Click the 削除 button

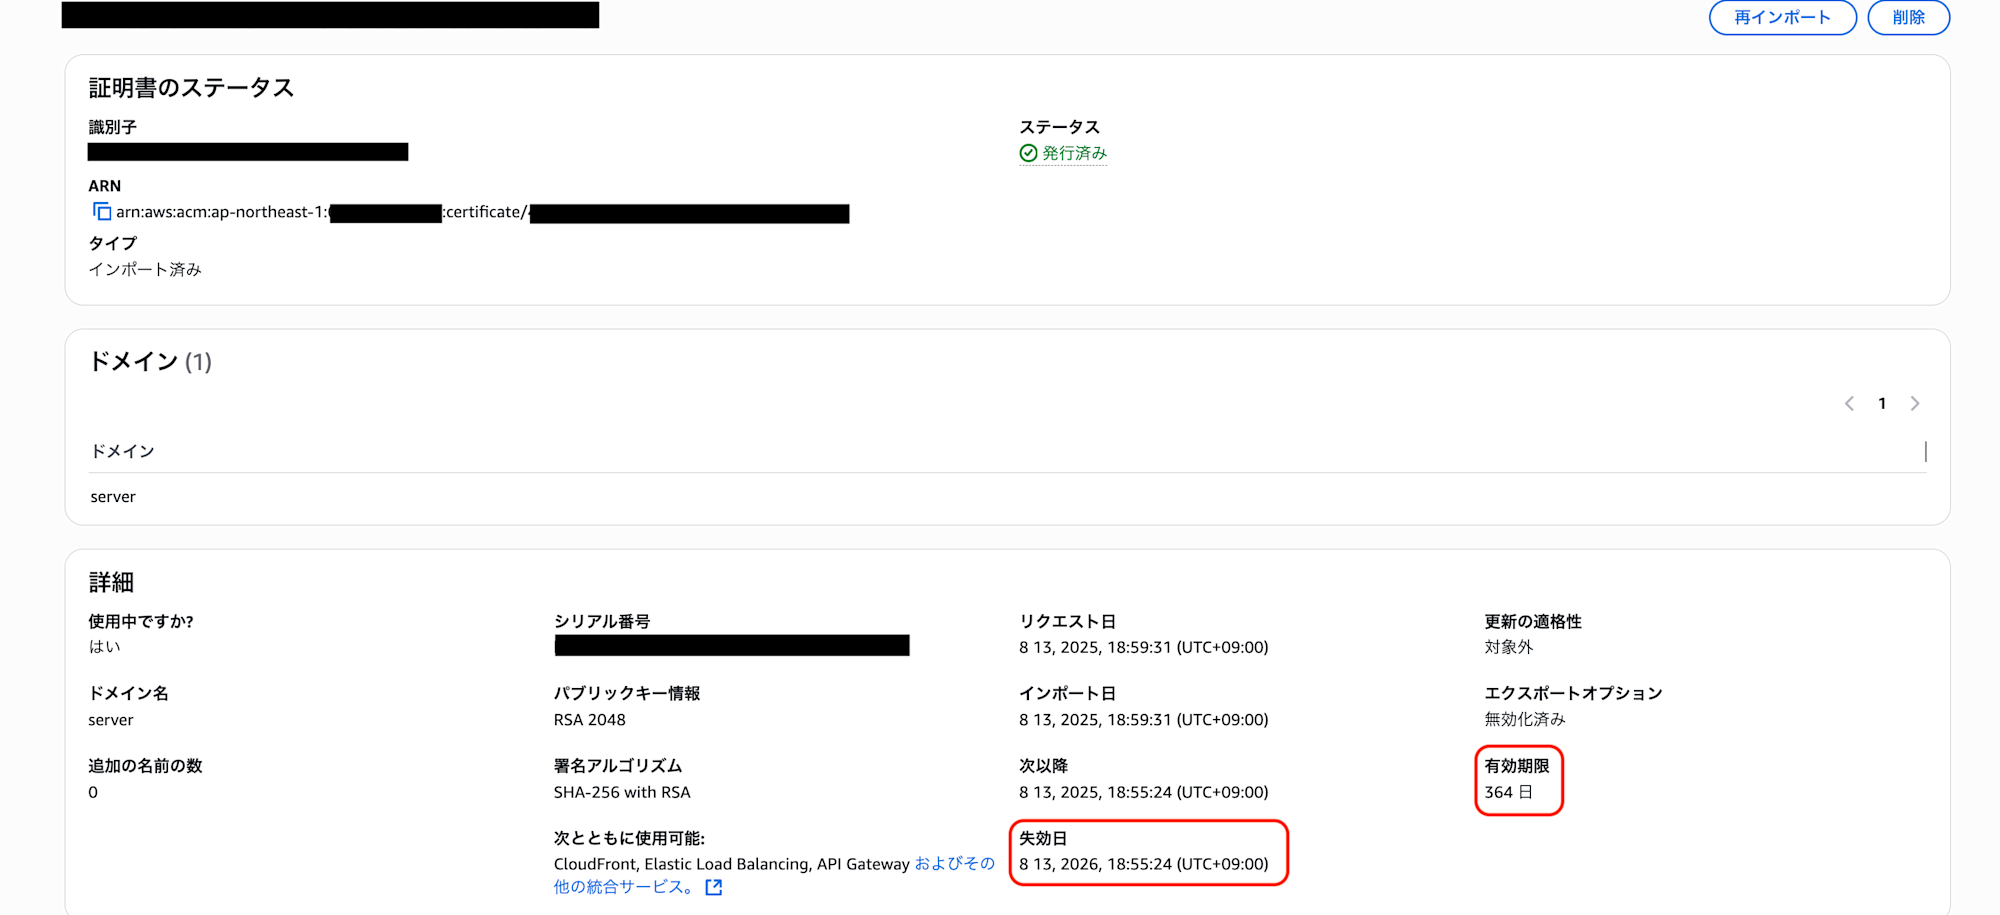(1908, 18)
